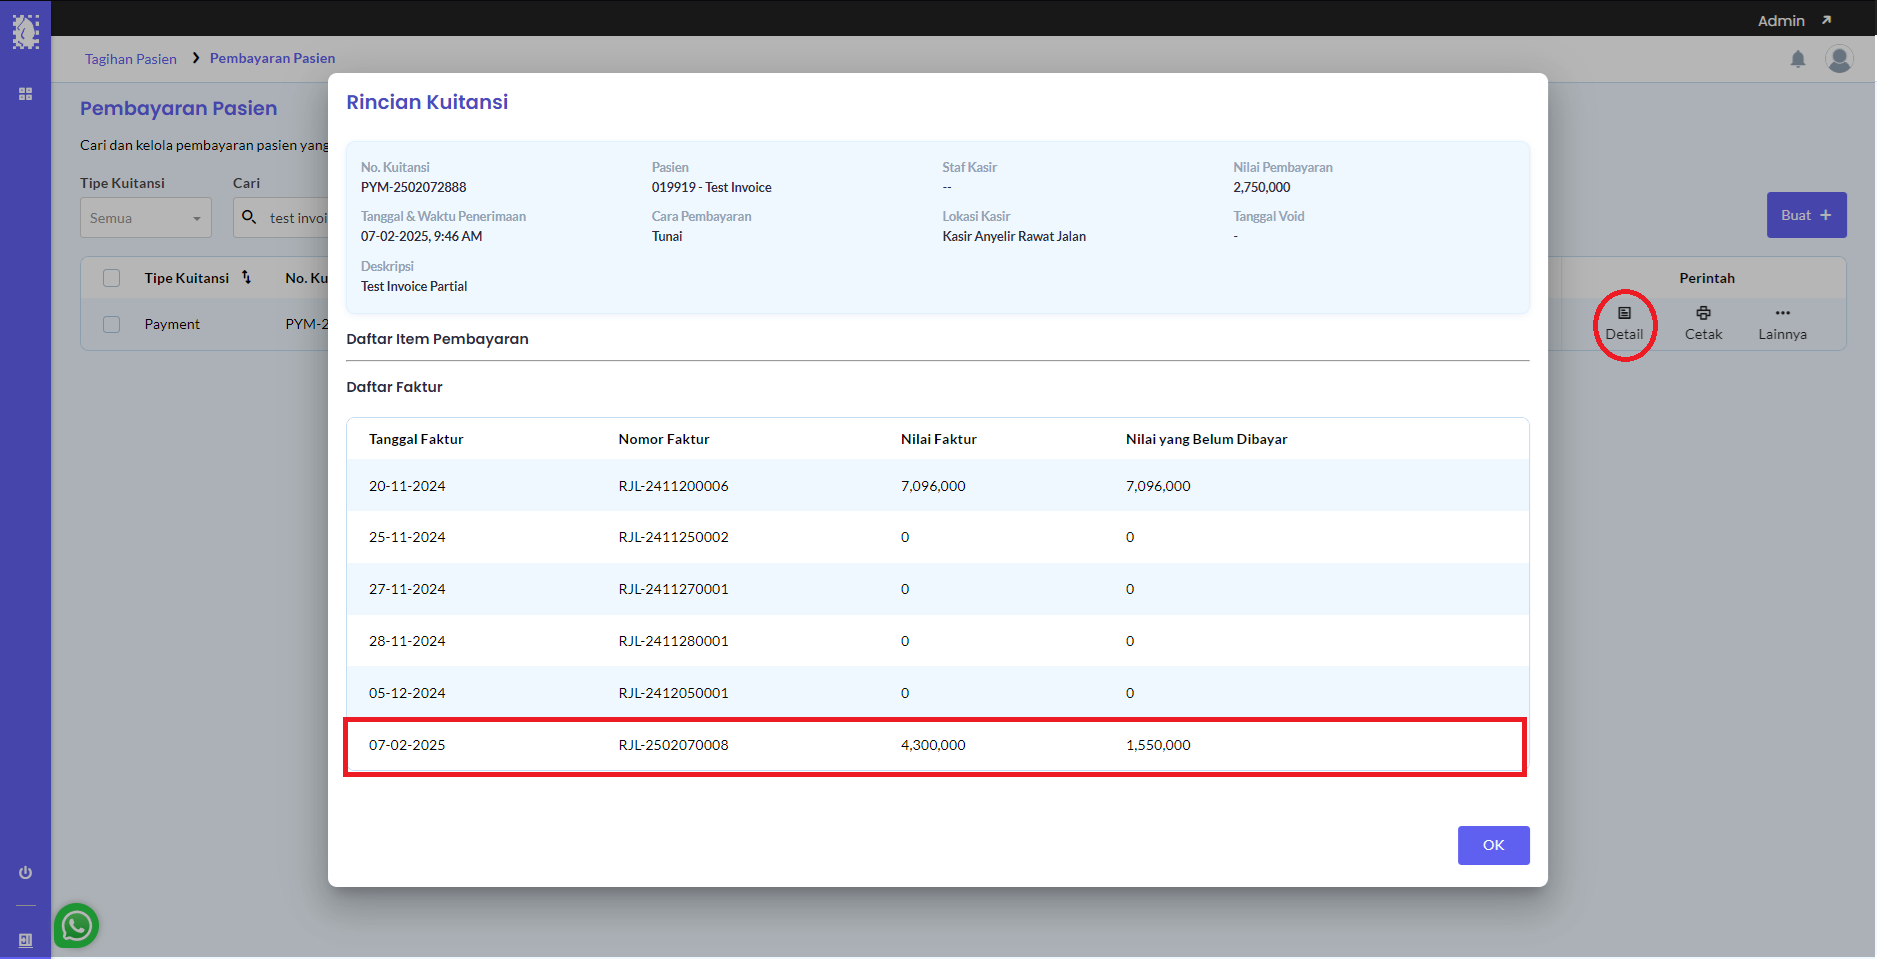Check the Payment row checkbox

[x=112, y=324]
